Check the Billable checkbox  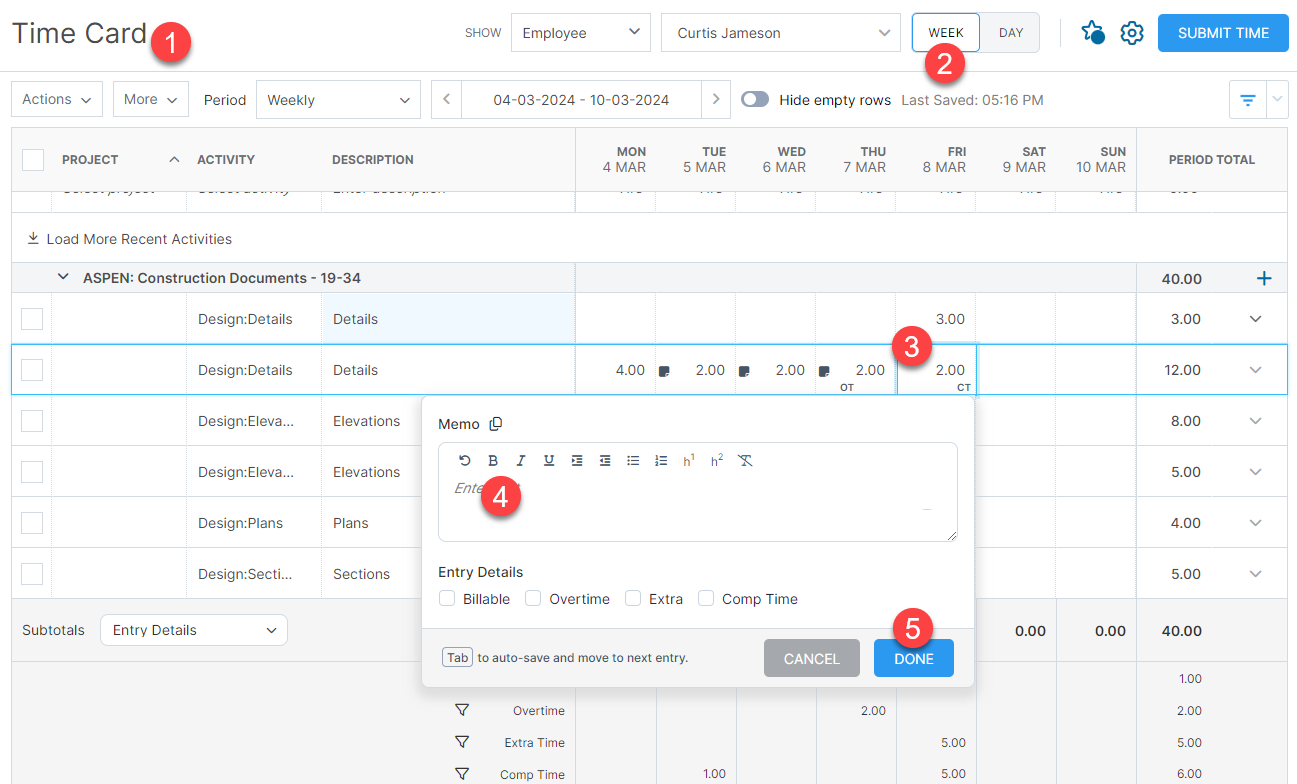(x=447, y=597)
